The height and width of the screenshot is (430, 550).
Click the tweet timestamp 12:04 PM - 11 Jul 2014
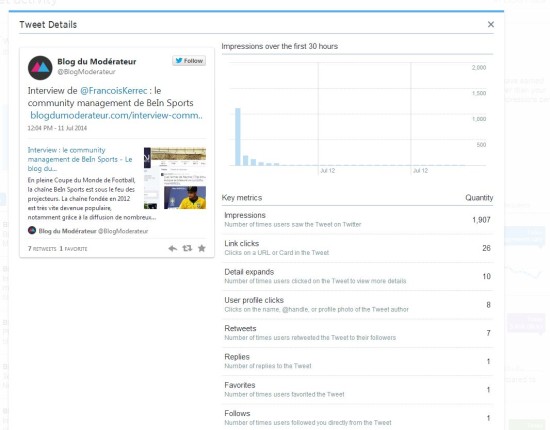pyautogui.click(x=57, y=128)
